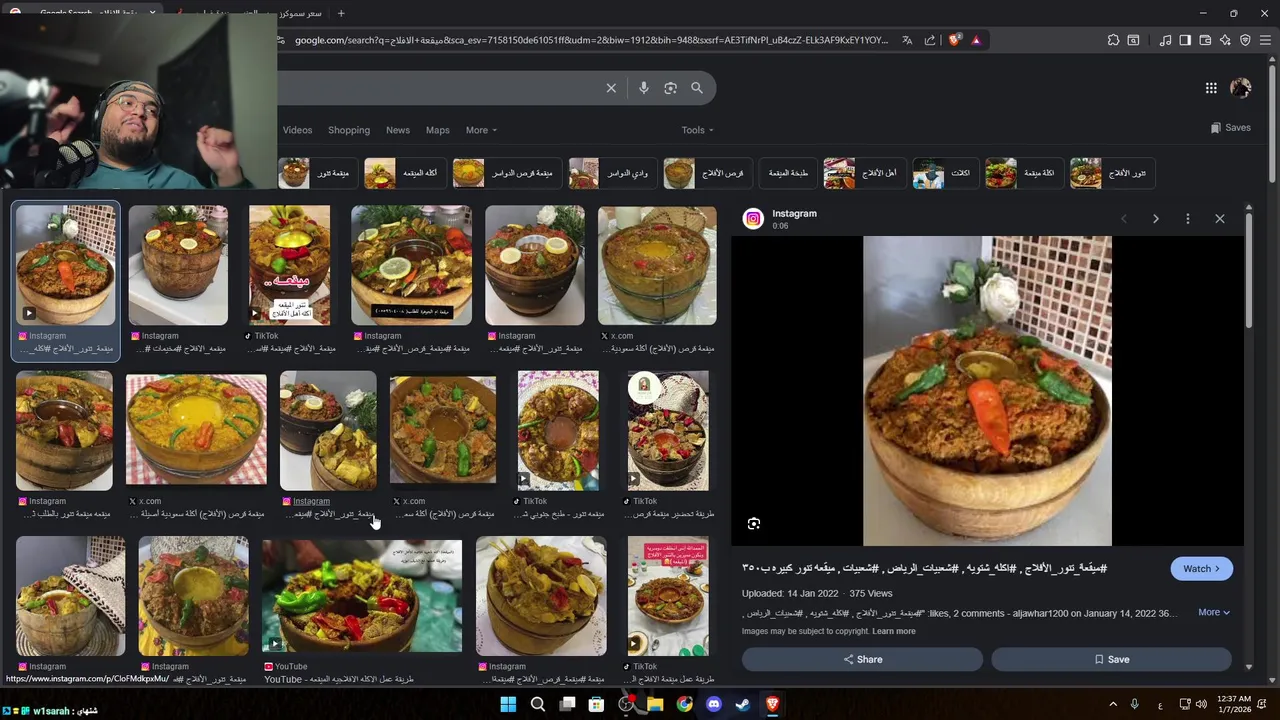
Task: Open Task View on taskbar
Action: pyautogui.click(x=567, y=704)
